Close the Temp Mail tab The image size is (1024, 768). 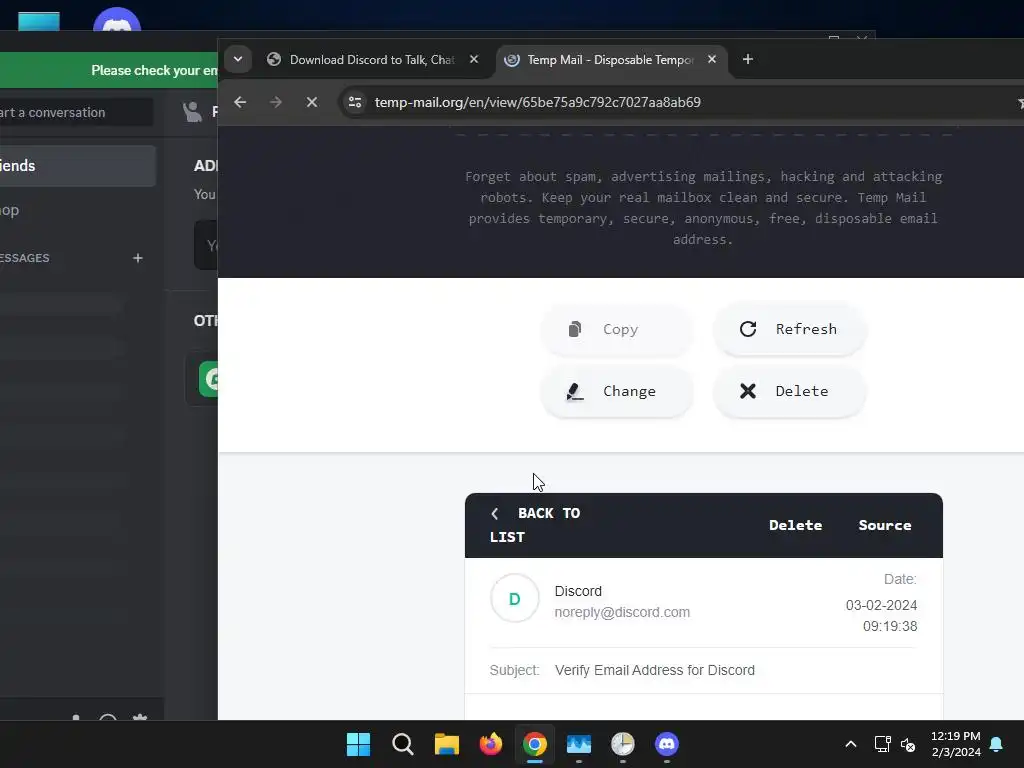coord(712,59)
